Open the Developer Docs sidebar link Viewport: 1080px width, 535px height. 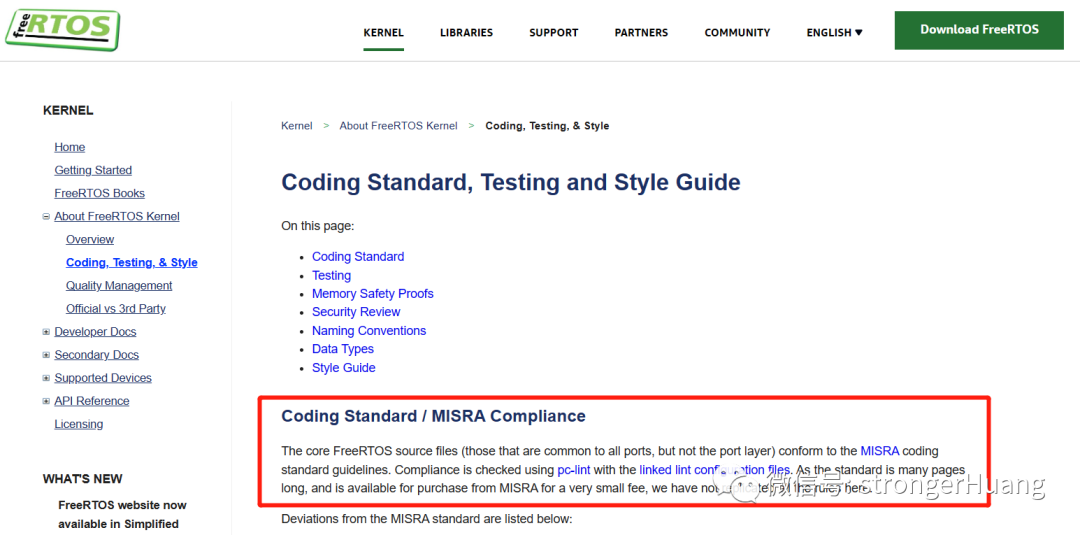[x=95, y=332]
